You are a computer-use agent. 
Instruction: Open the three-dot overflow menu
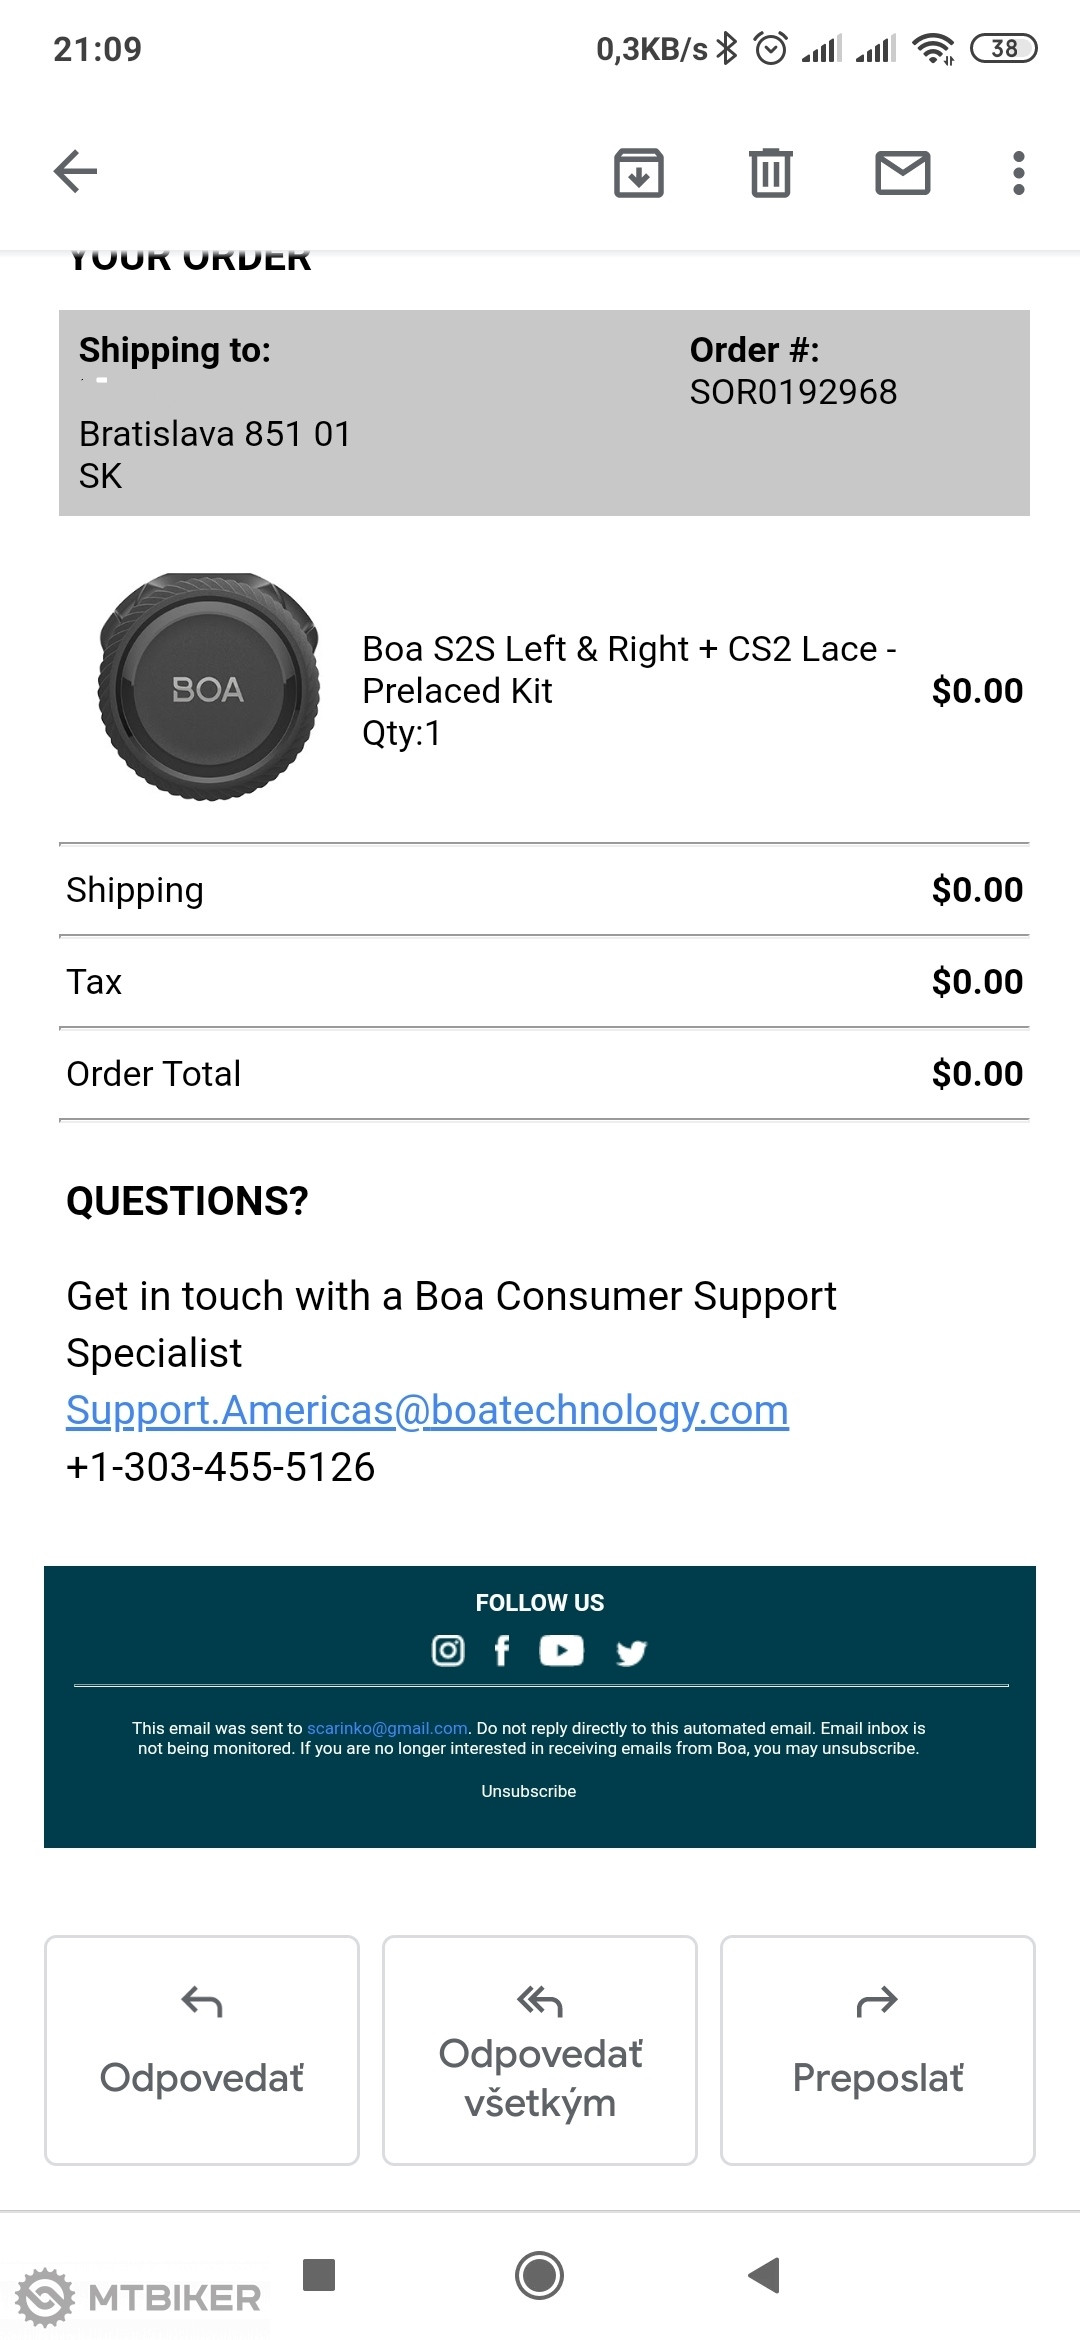click(1018, 173)
